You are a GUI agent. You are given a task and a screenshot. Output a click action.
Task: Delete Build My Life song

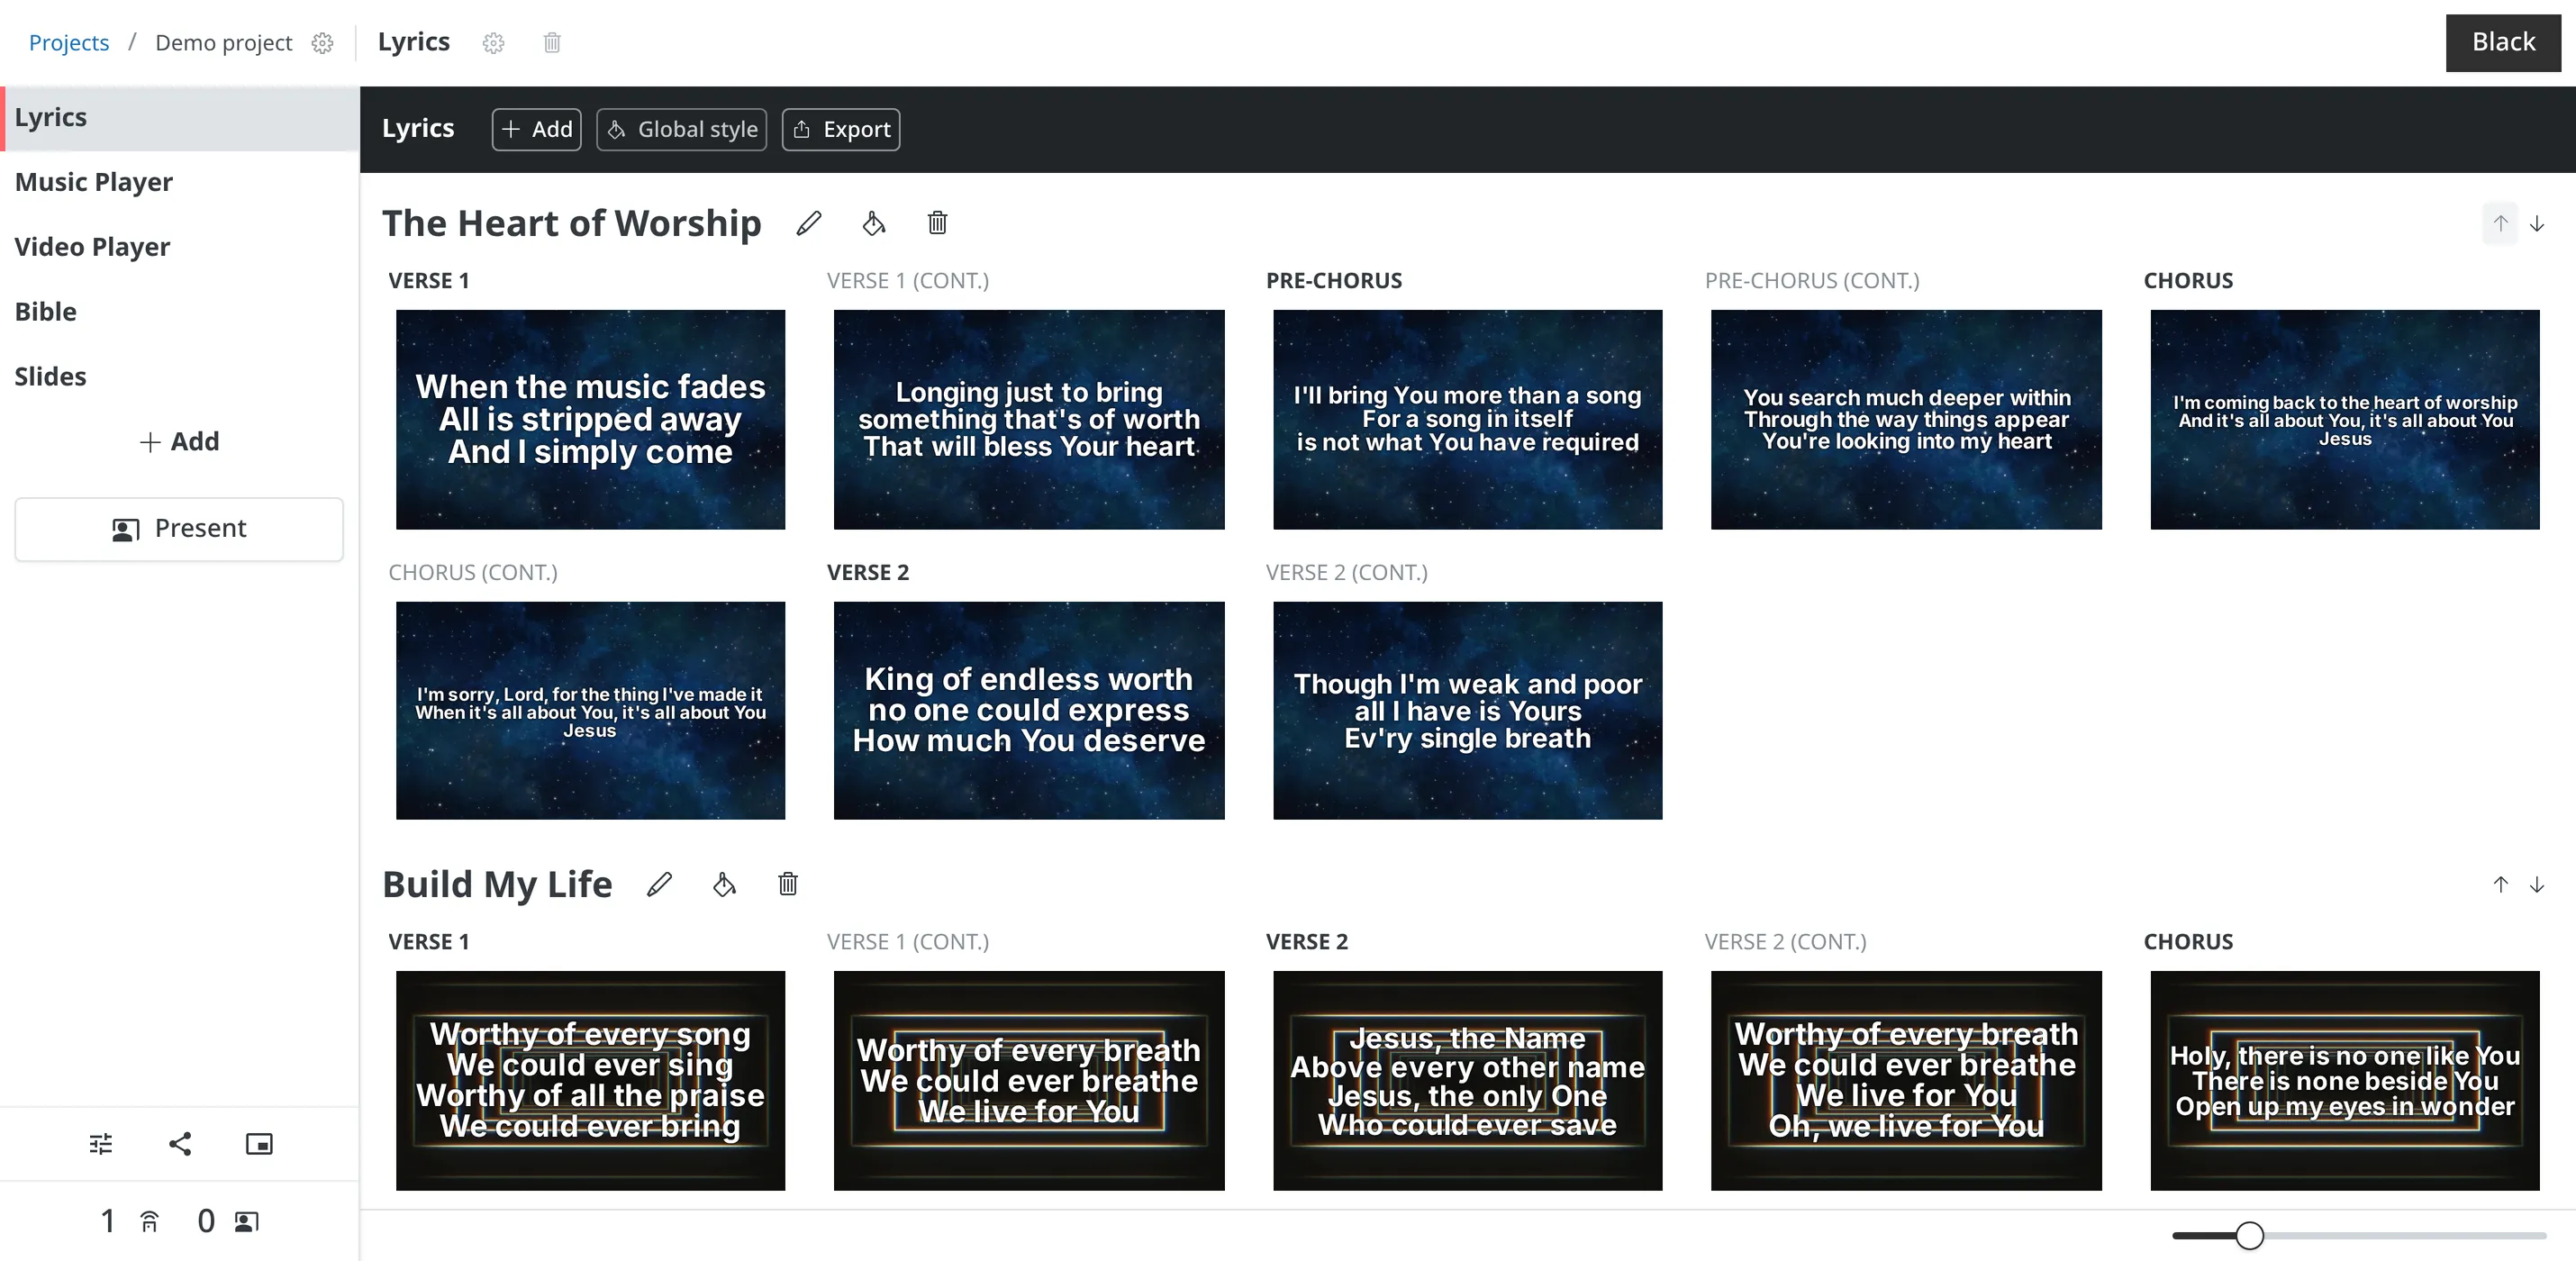788,884
